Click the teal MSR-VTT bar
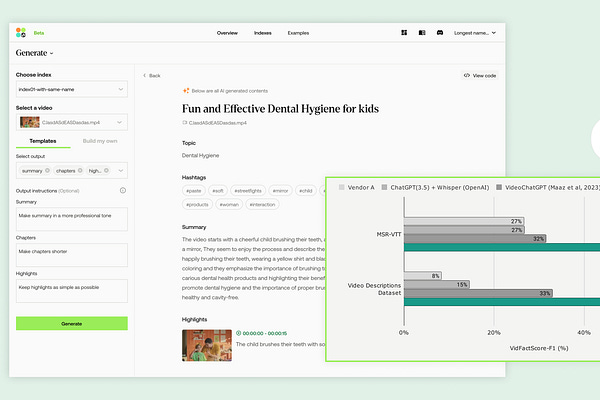 (502, 247)
